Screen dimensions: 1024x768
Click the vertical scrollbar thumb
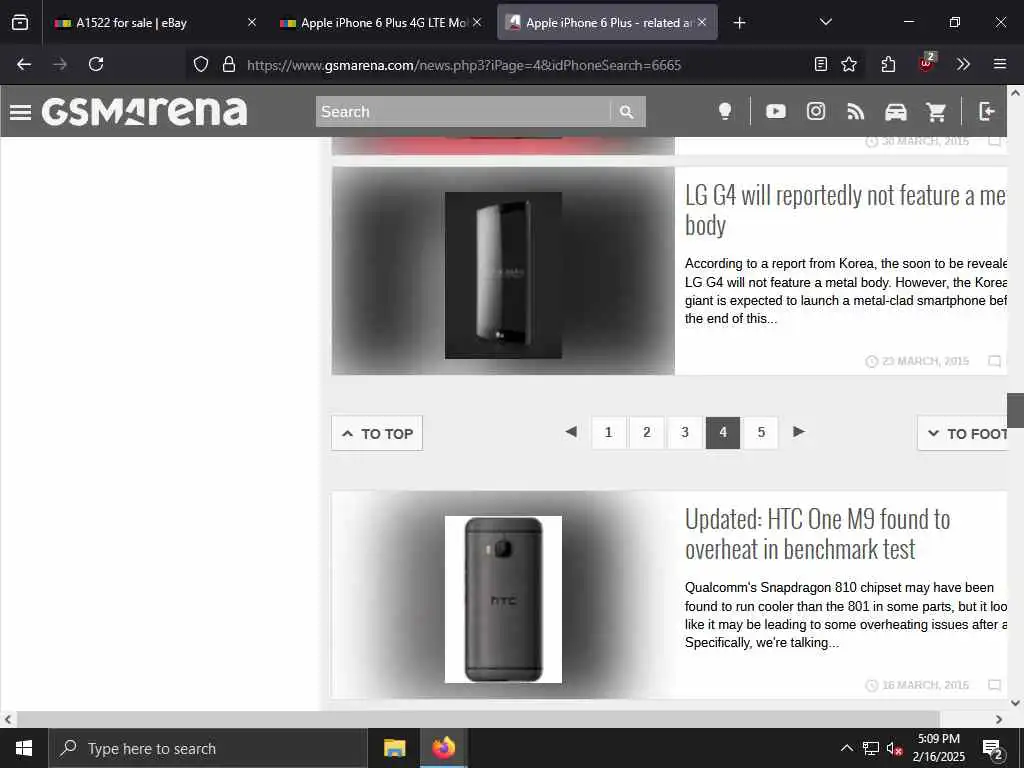pyautogui.click(x=1015, y=410)
